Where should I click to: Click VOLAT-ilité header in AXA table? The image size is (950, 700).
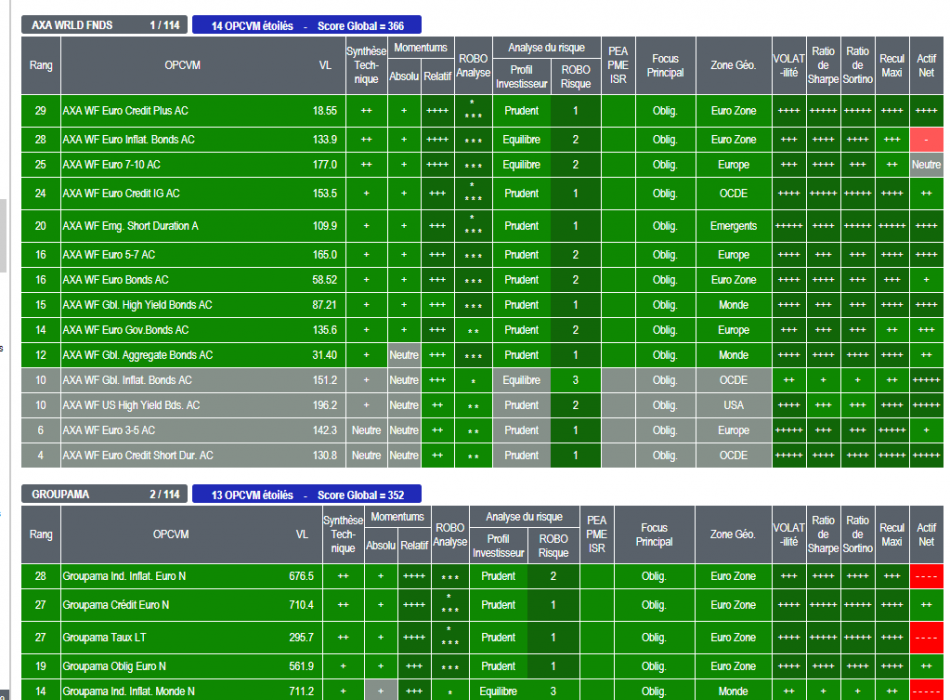789,65
